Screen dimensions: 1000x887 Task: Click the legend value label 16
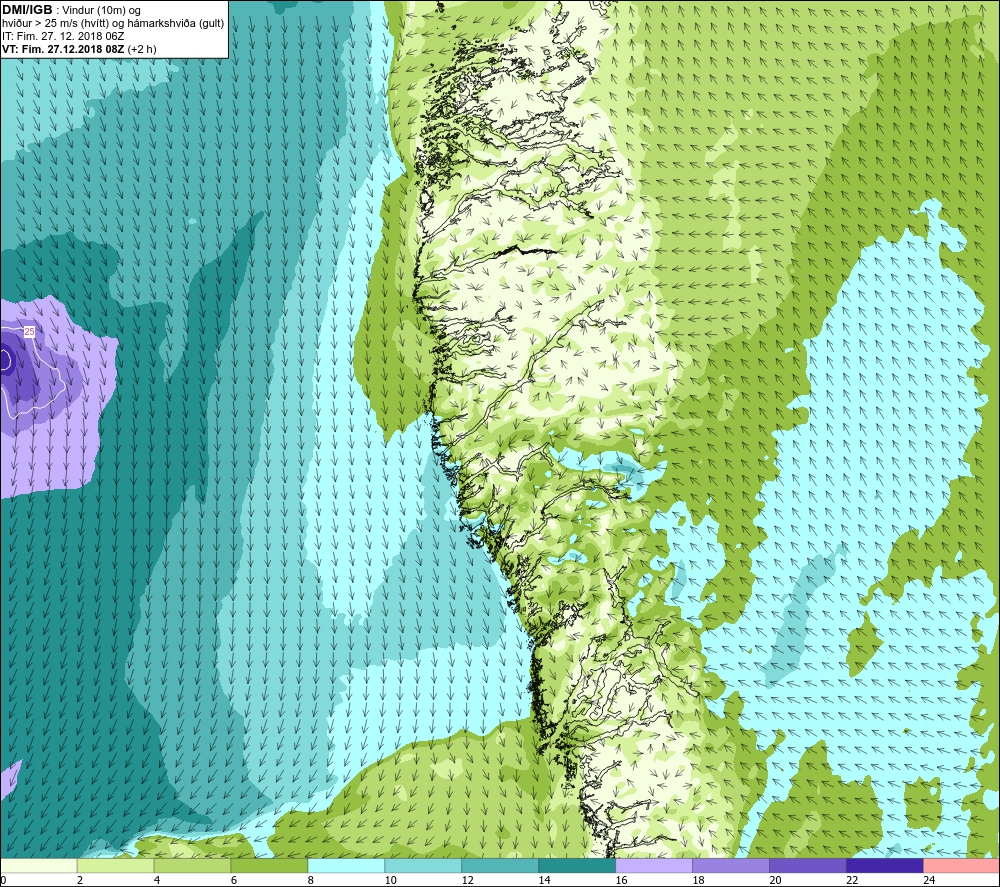[x=621, y=880]
